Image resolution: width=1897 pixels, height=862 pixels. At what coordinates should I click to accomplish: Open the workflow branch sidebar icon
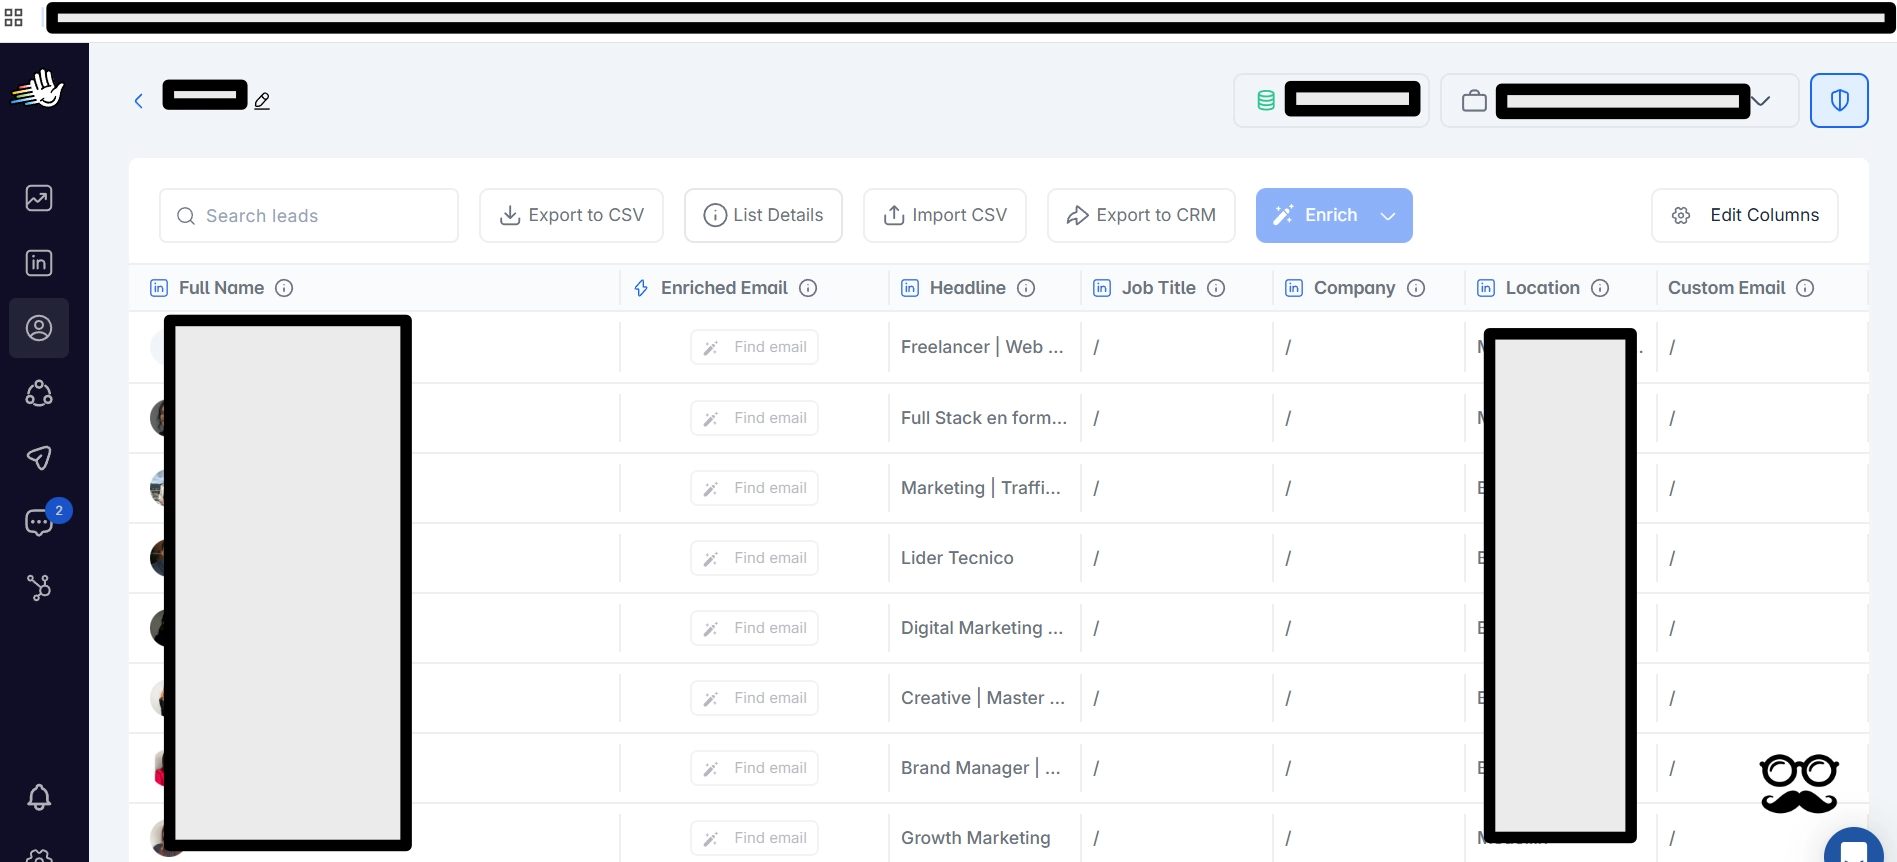click(x=39, y=587)
